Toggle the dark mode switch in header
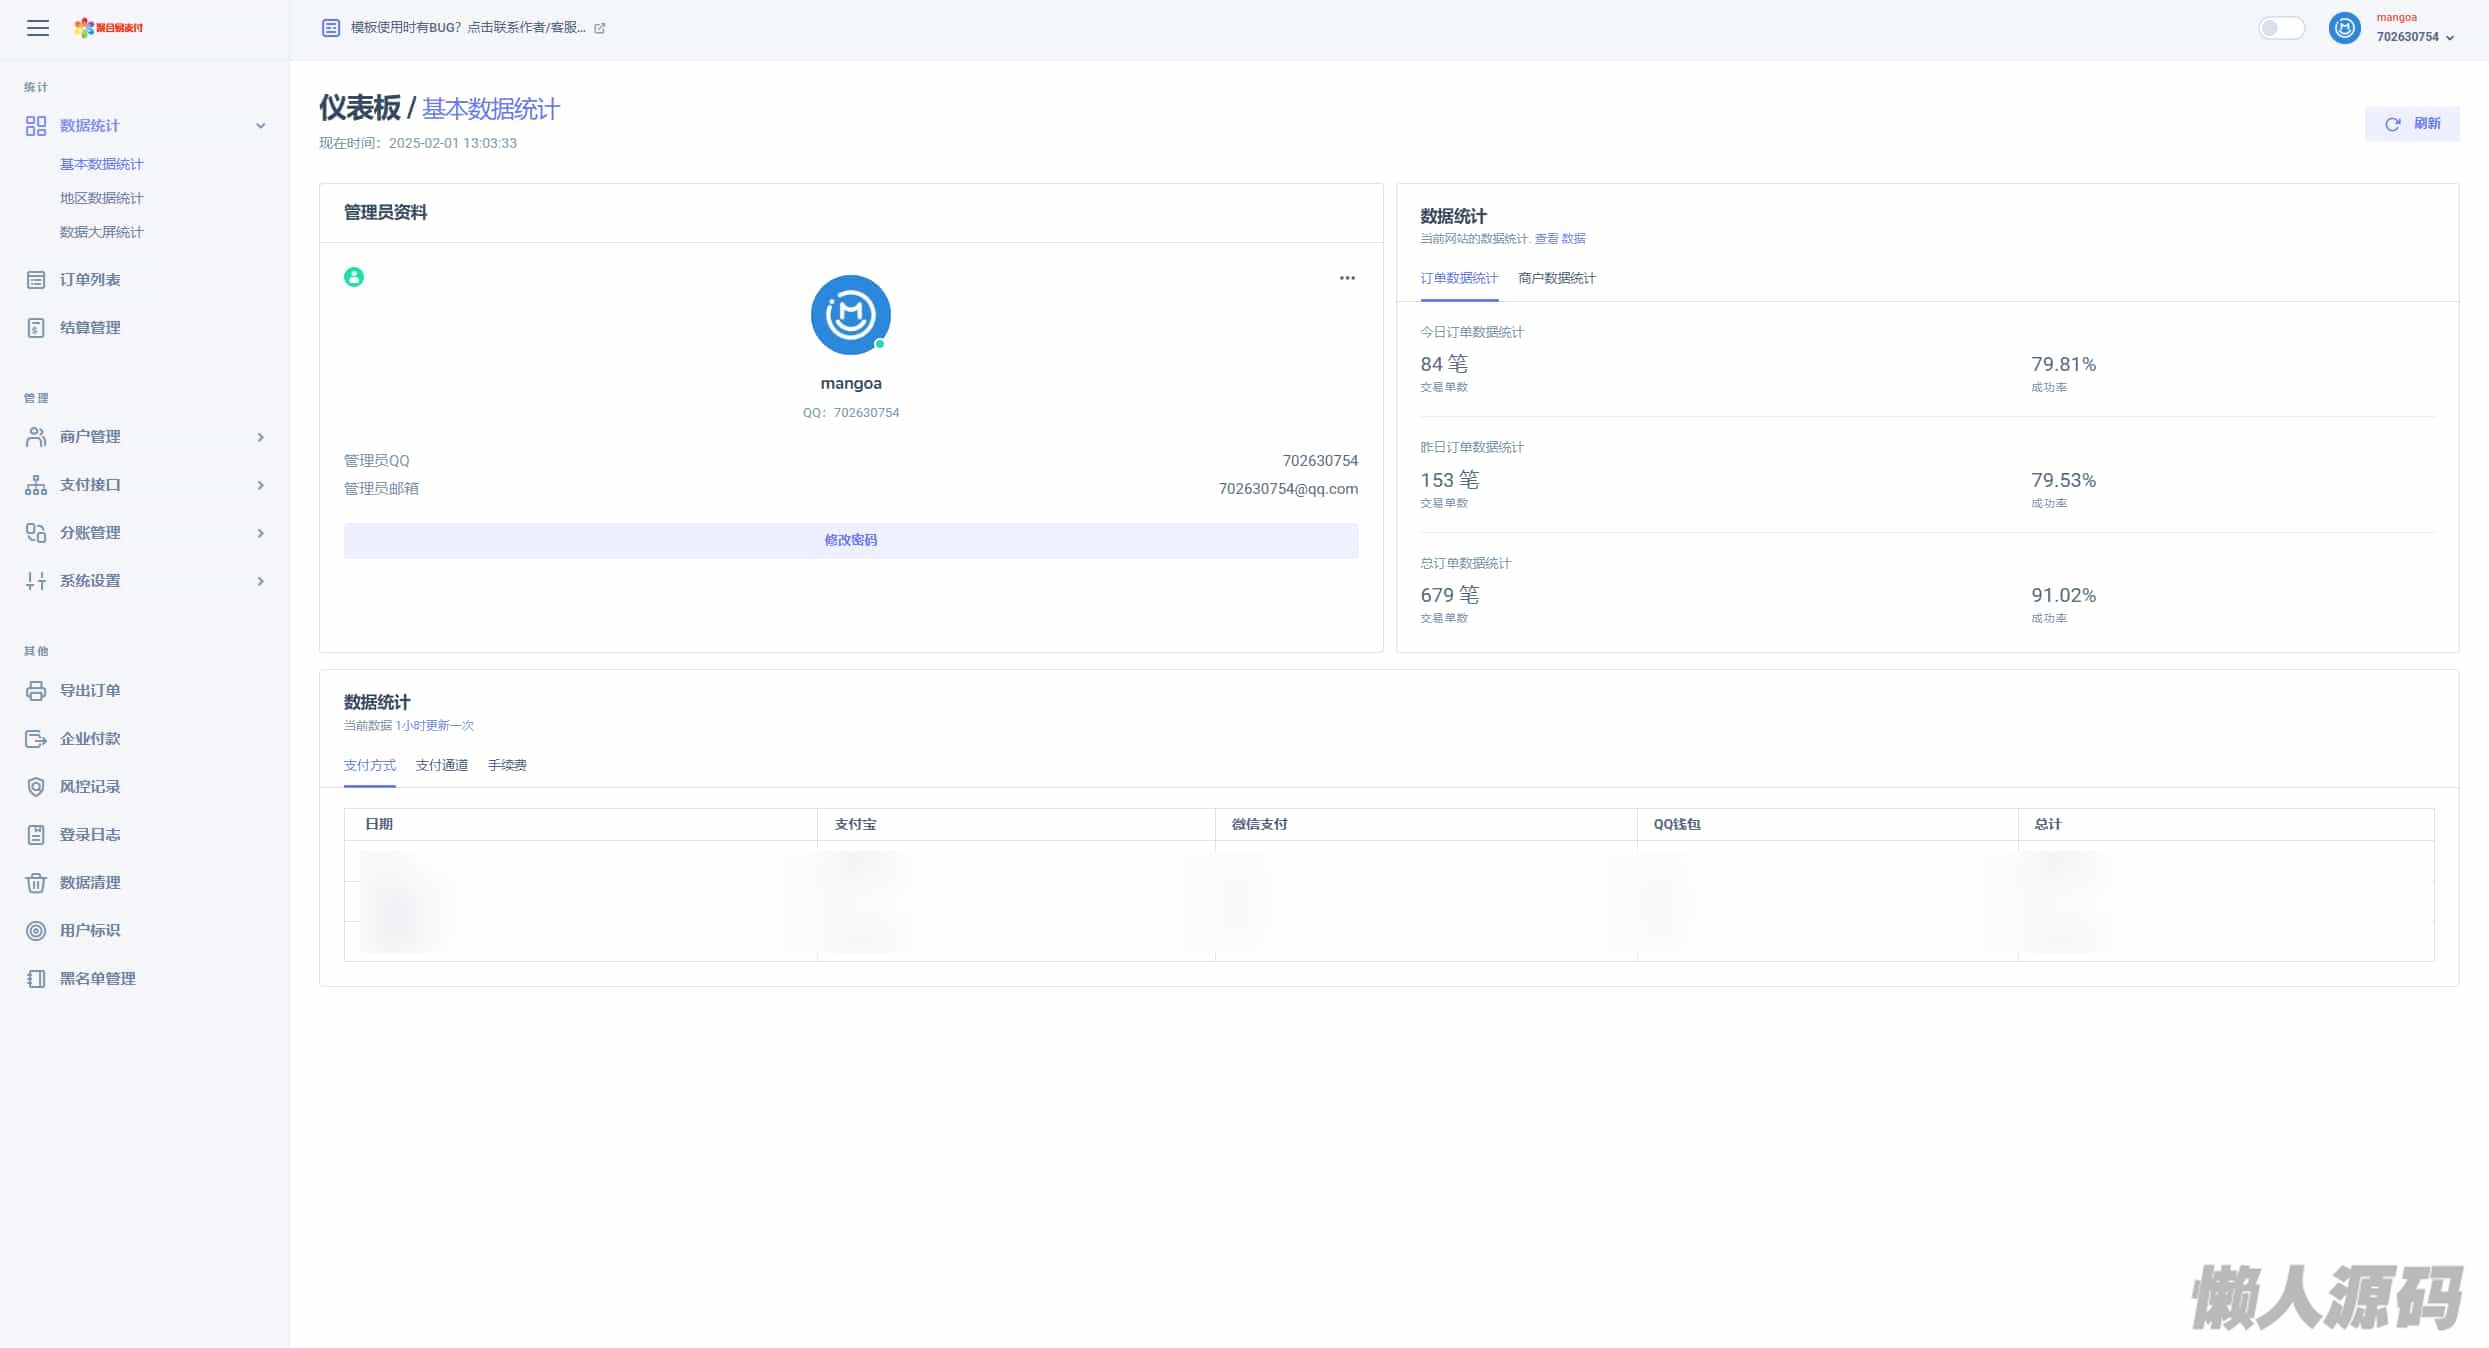 (2280, 28)
